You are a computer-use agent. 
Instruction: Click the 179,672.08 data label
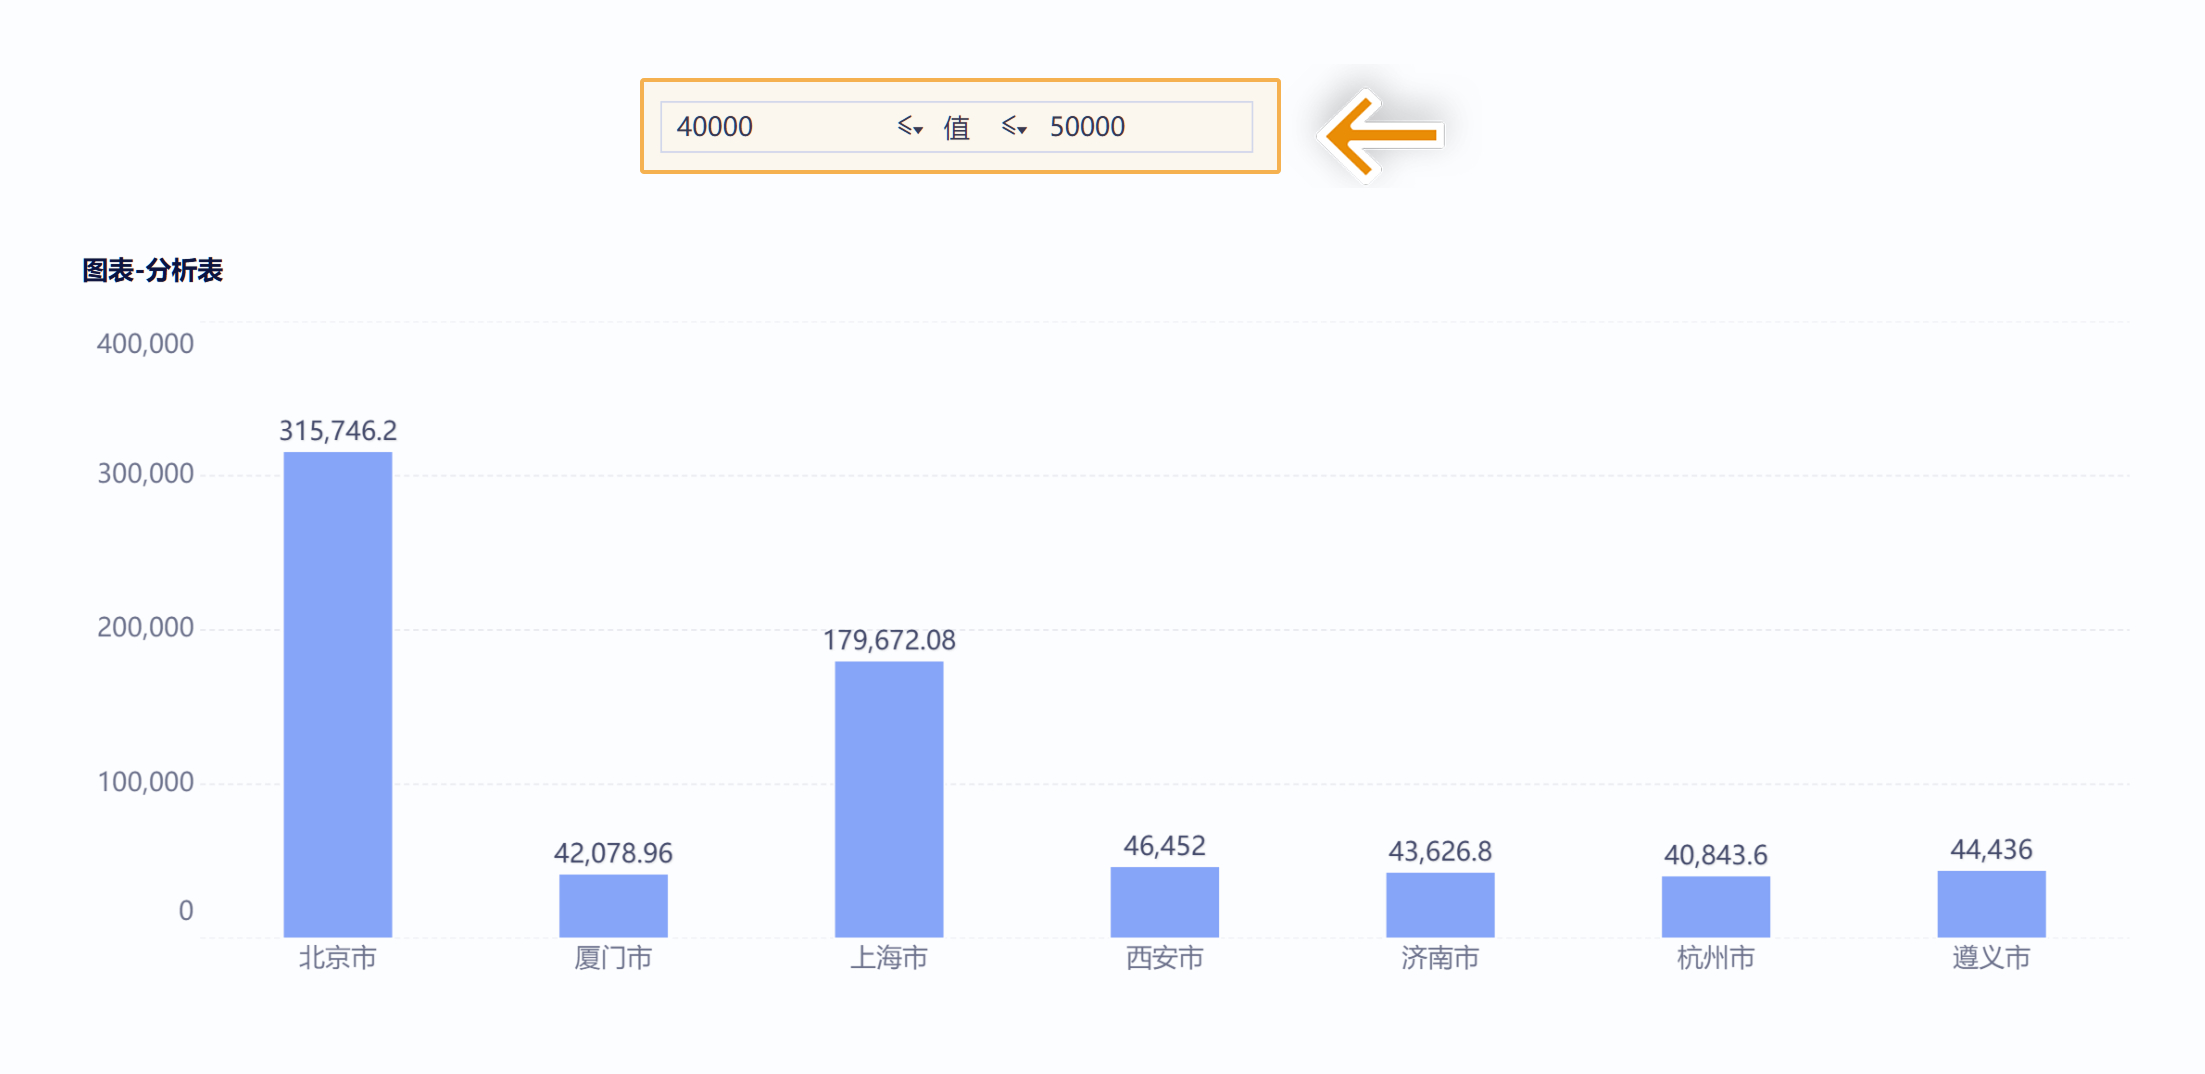coord(889,640)
